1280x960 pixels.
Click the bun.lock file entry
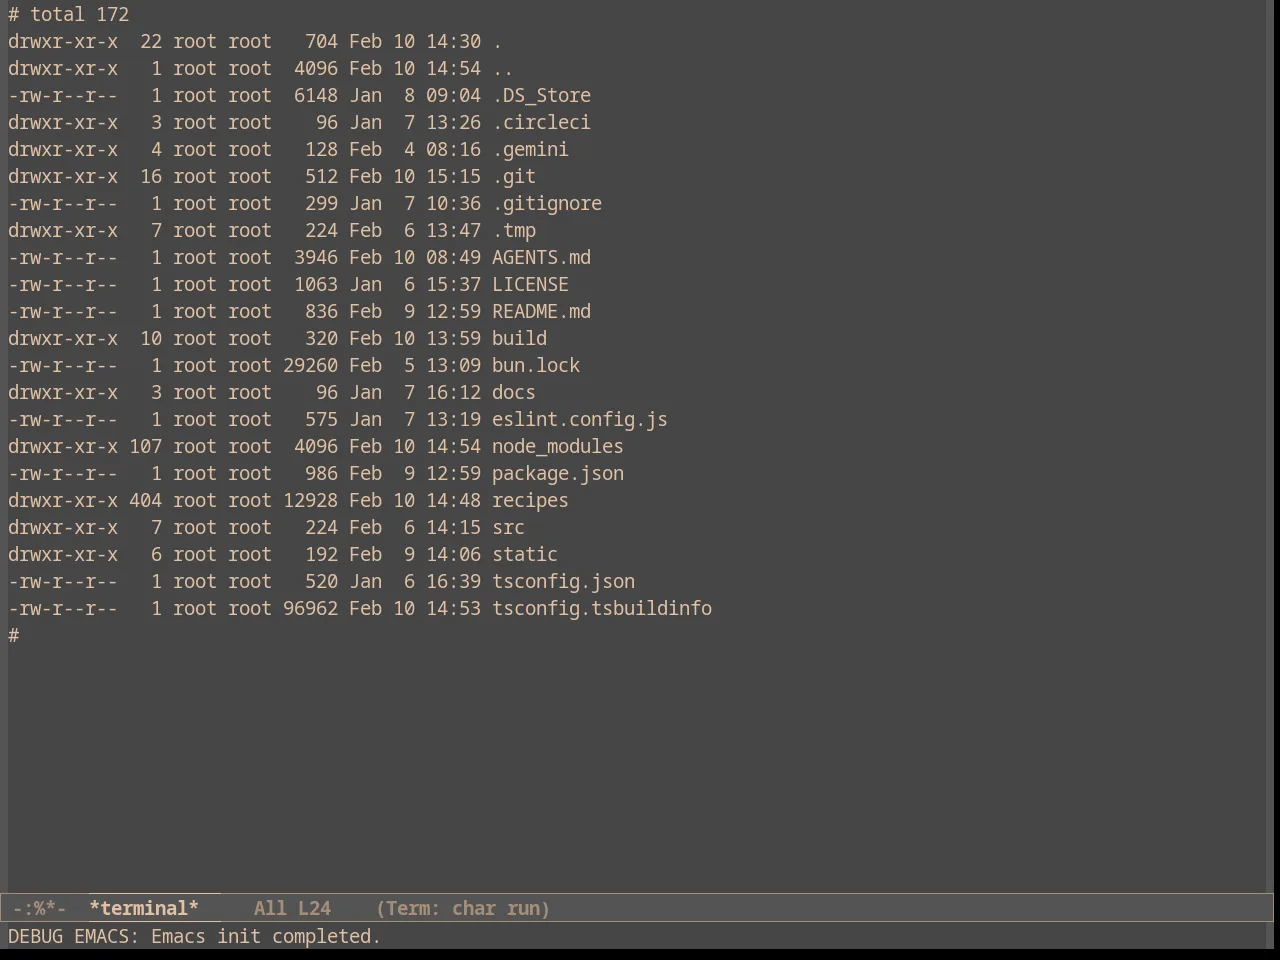[536, 365]
